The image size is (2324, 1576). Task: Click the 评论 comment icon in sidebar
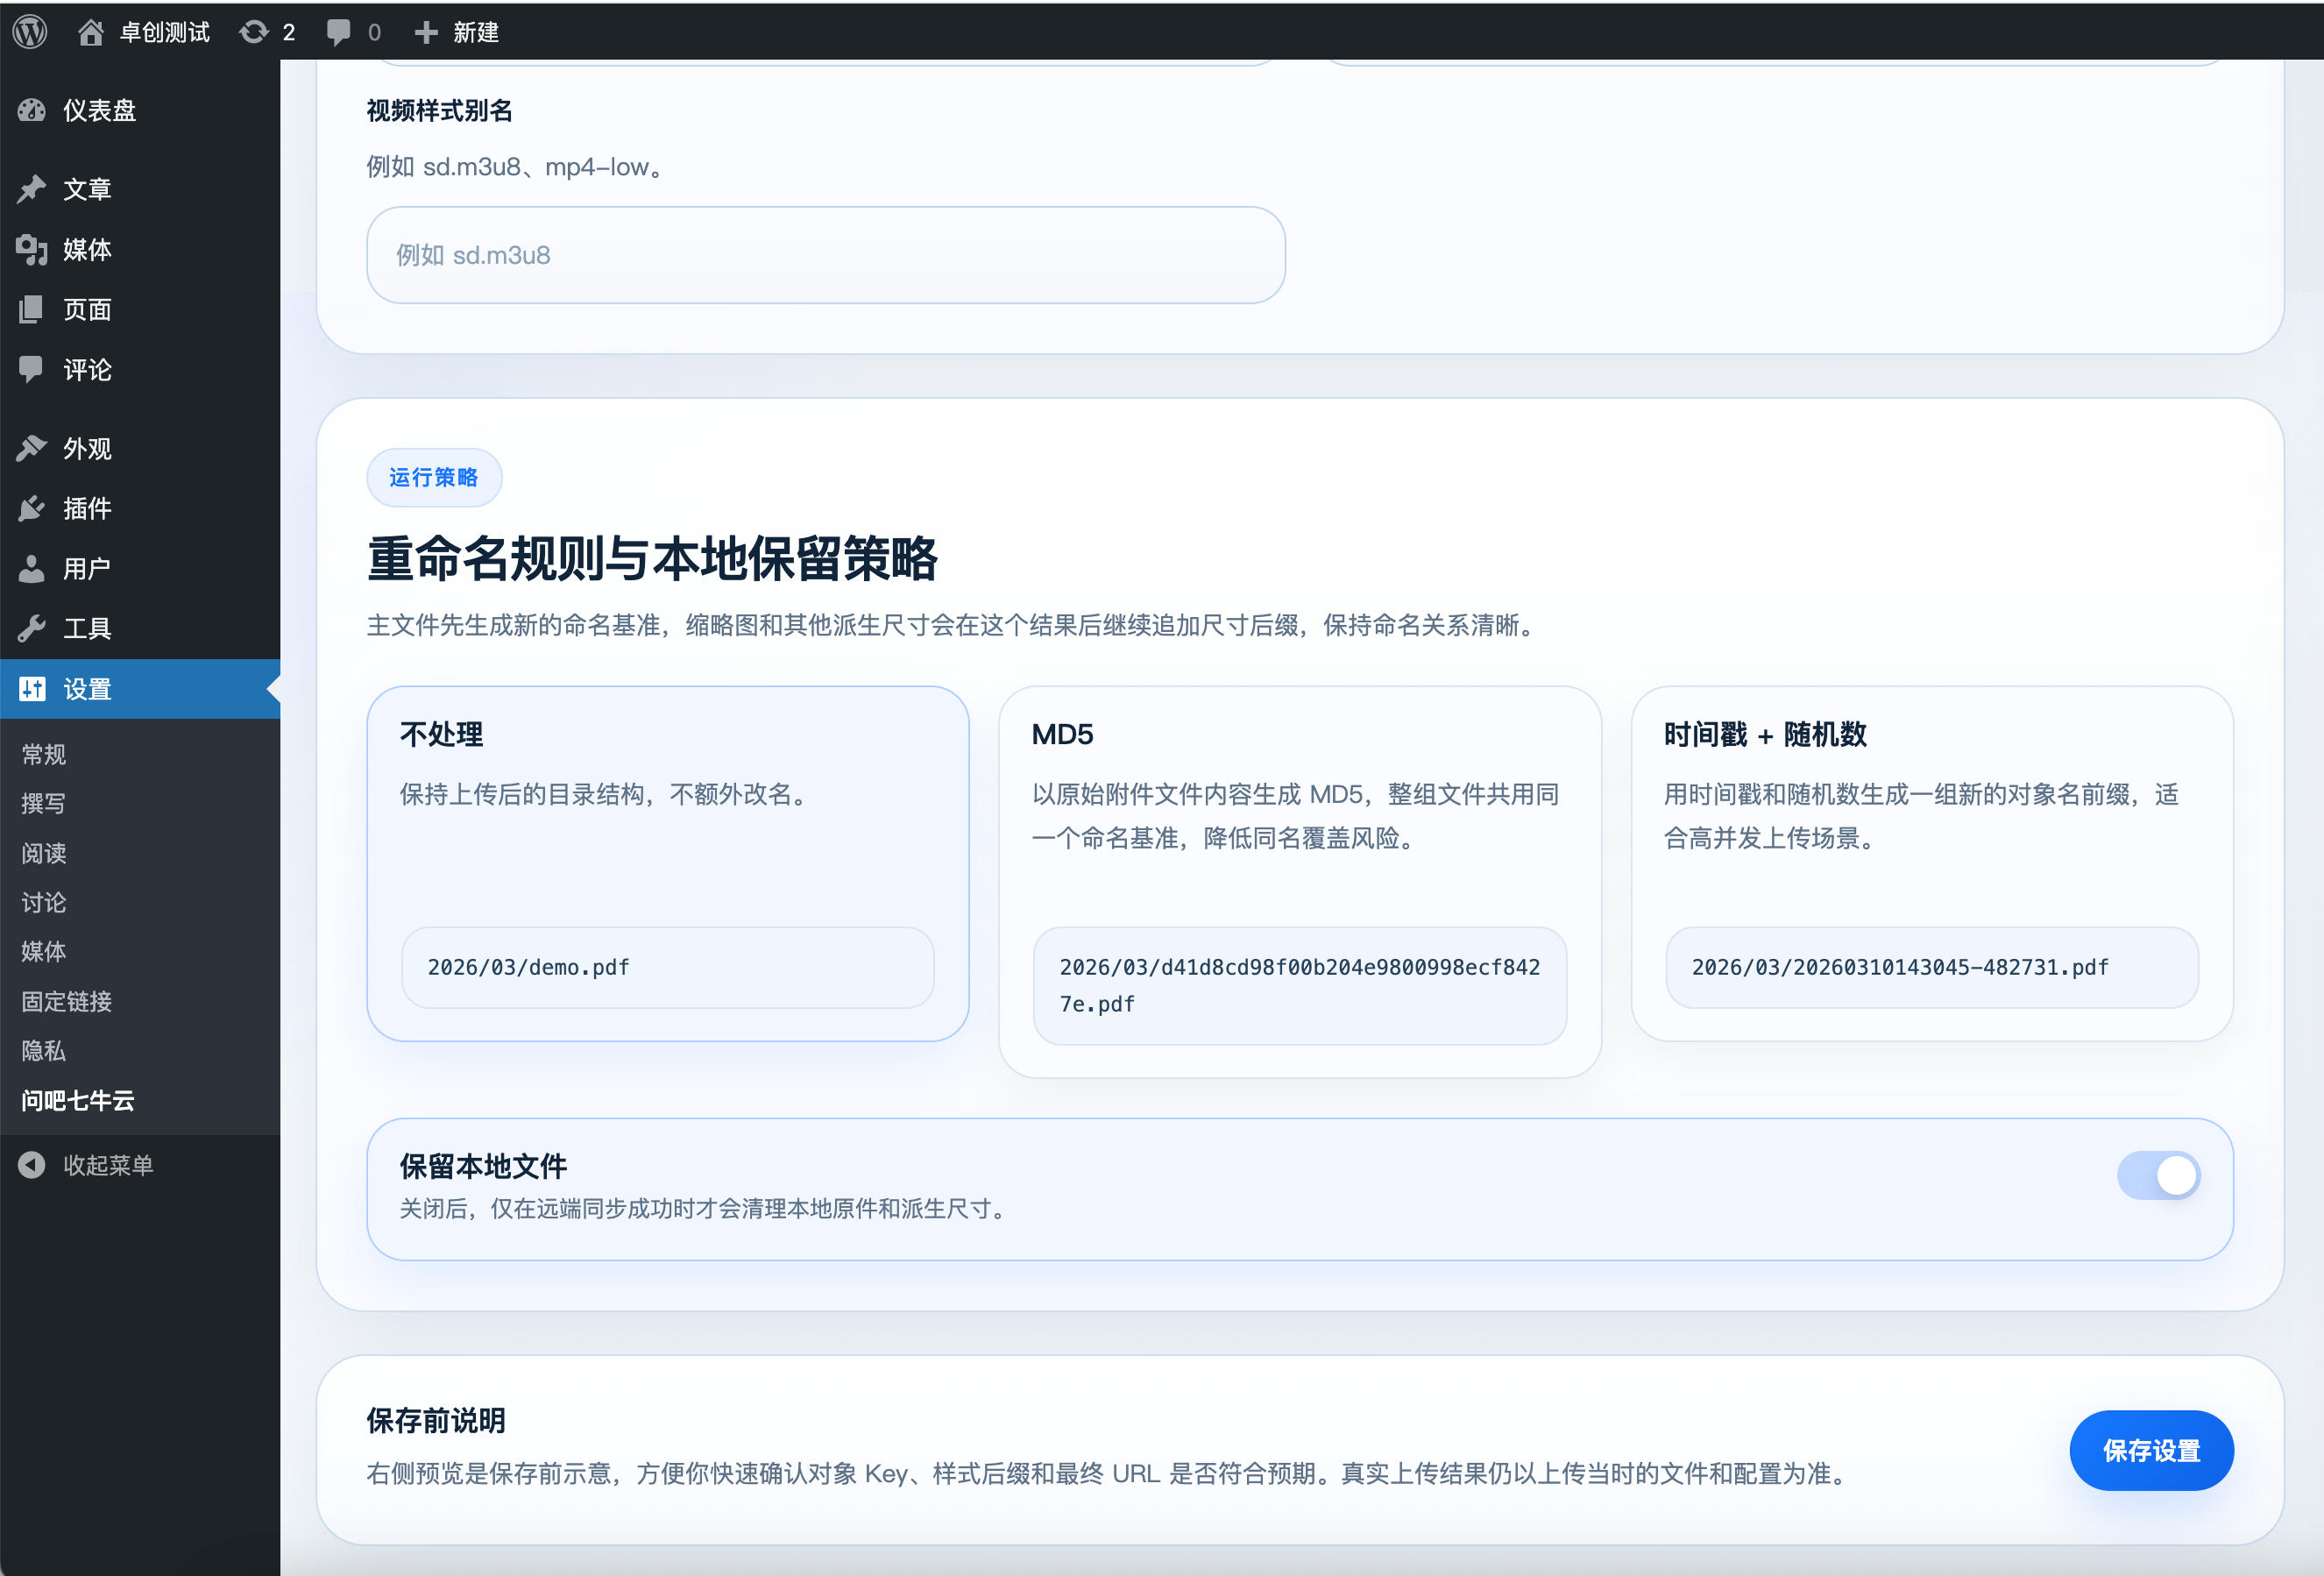click(x=31, y=369)
